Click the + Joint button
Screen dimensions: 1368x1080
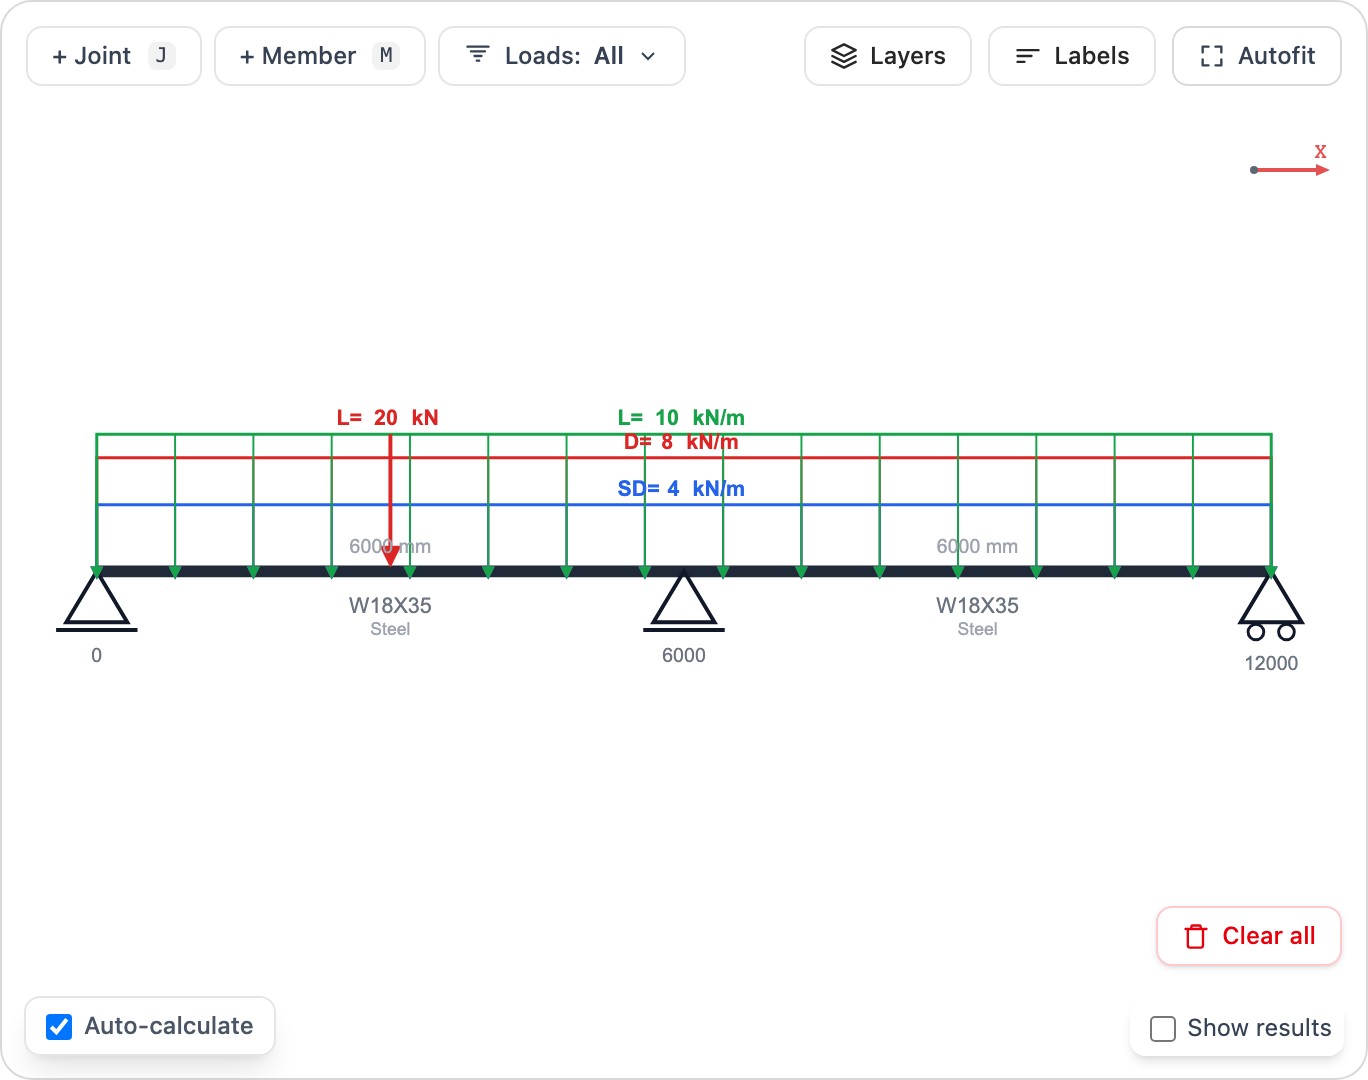tap(114, 56)
